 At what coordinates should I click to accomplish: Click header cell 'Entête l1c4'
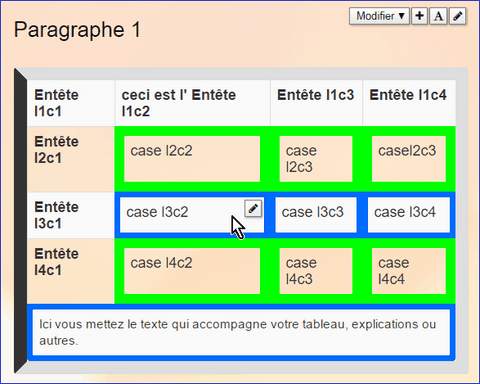tap(409, 103)
